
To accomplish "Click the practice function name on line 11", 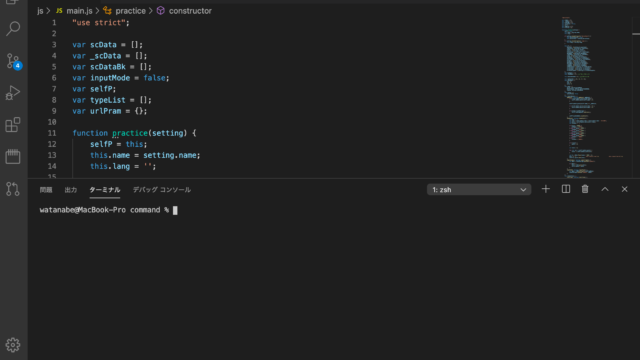I will 130,133.
